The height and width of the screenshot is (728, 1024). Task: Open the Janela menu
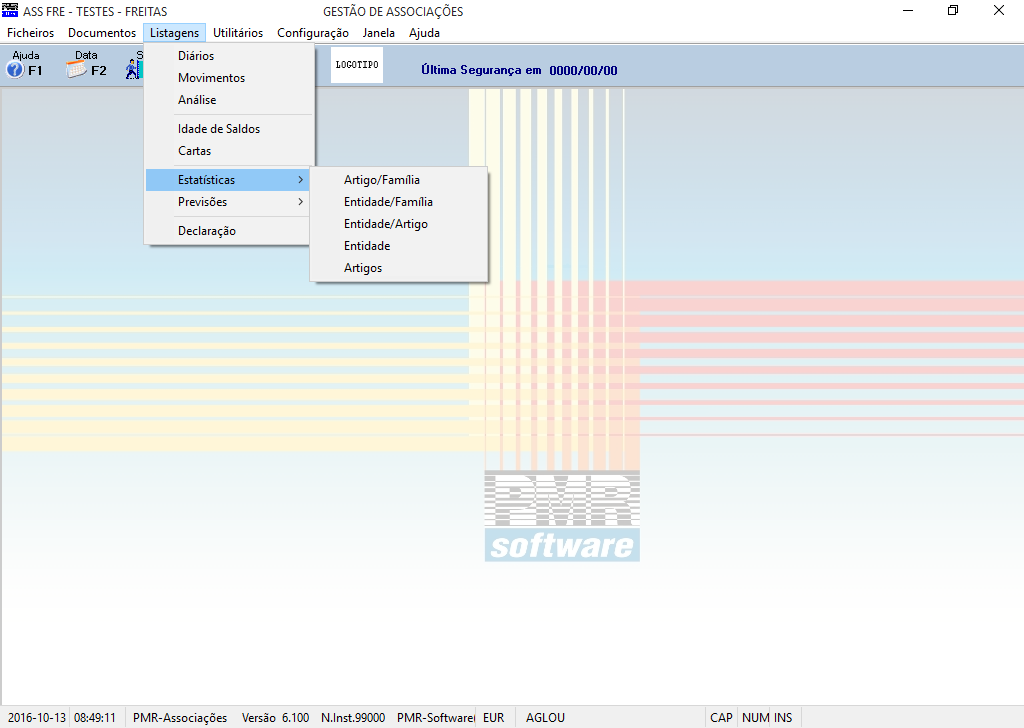(x=379, y=33)
